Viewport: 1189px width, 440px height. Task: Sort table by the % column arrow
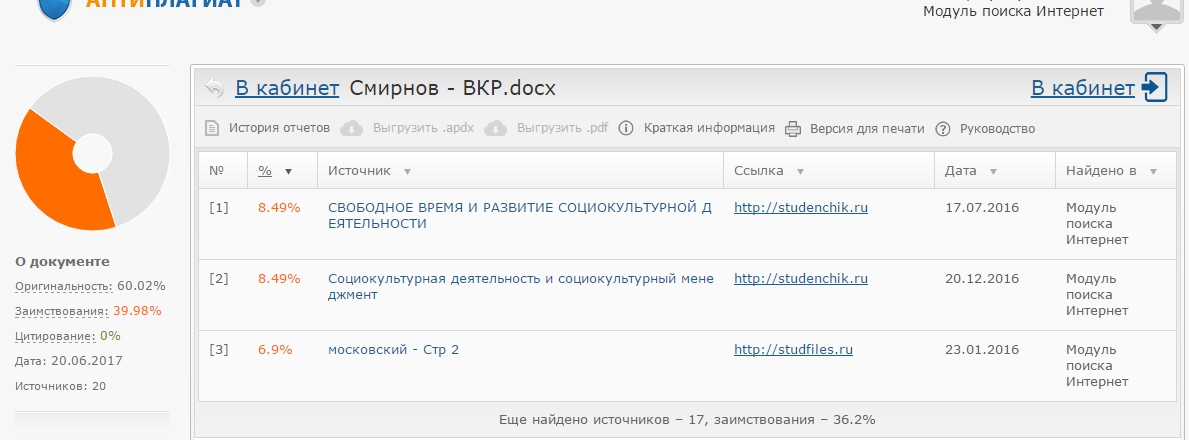(289, 172)
